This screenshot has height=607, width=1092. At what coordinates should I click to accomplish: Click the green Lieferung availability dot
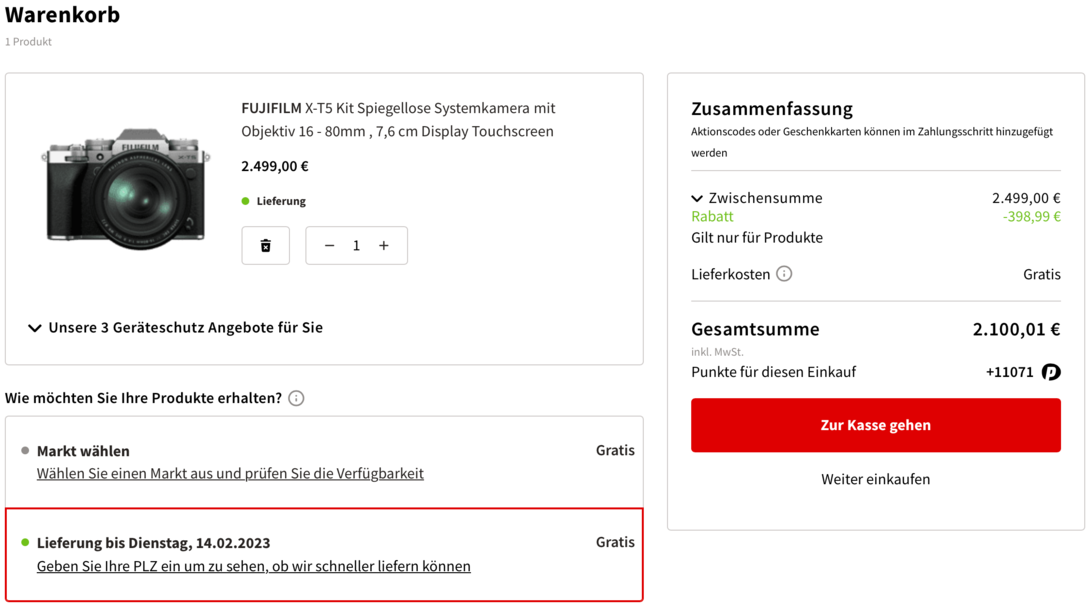[x=246, y=201]
